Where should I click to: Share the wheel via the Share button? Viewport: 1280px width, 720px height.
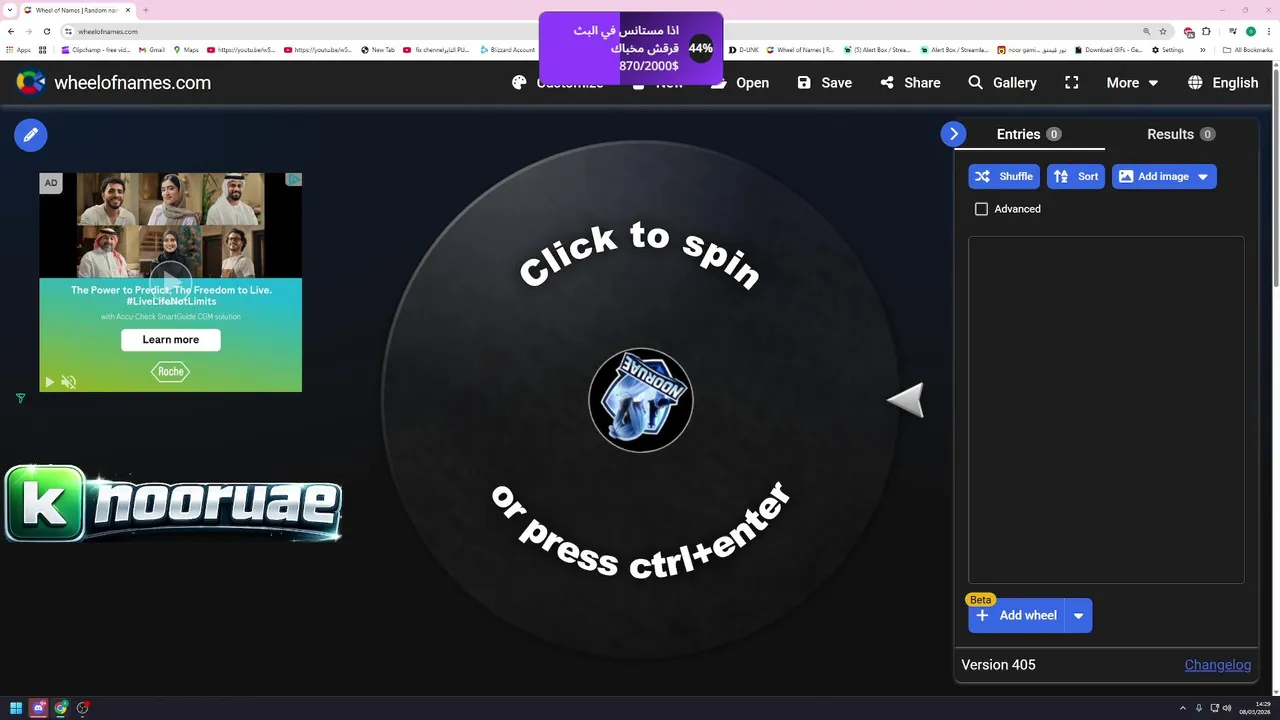coord(910,83)
